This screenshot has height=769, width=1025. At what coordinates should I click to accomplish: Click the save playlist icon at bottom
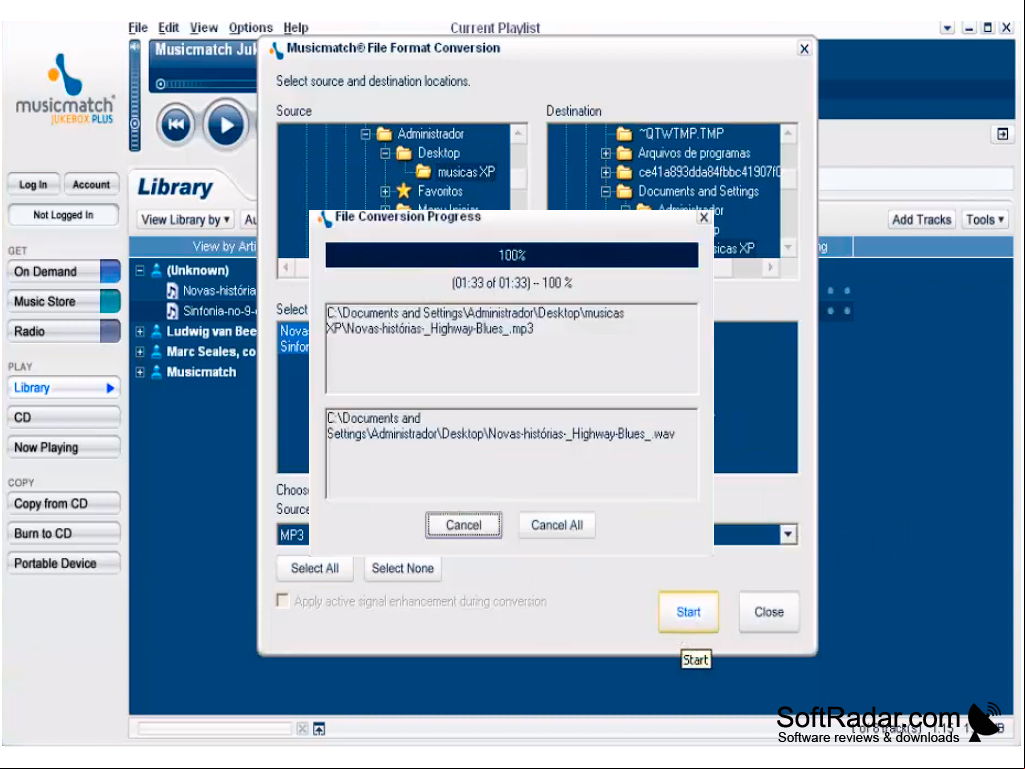319,728
